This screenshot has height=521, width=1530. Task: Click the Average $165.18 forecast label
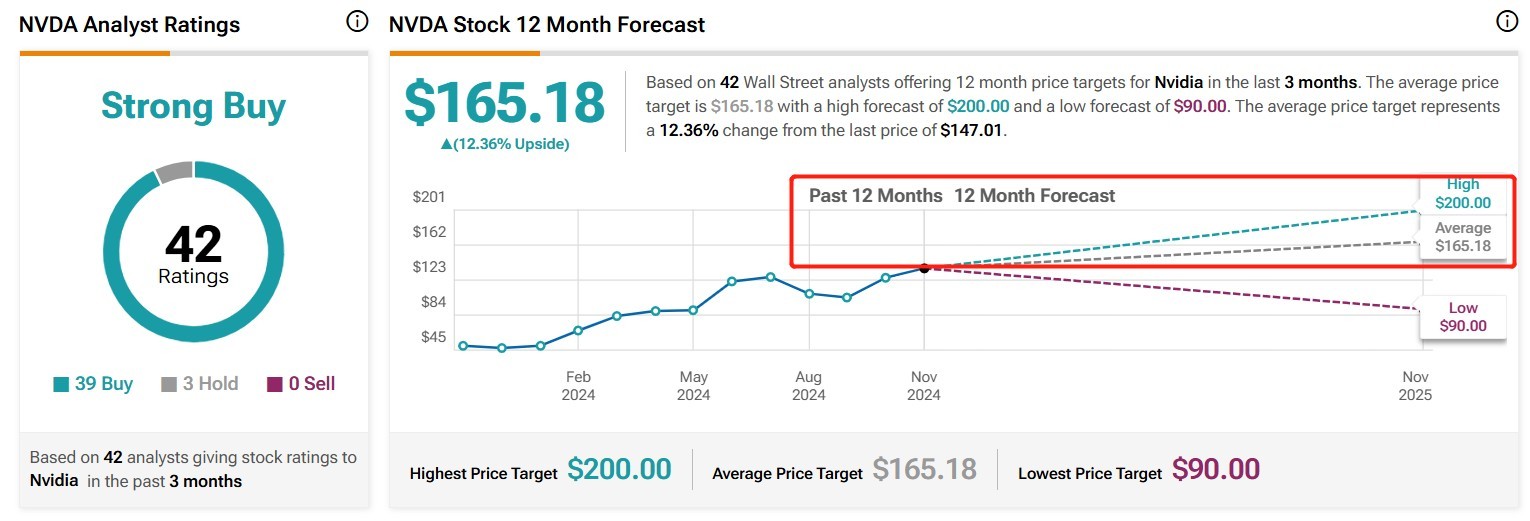coord(1462,237)
